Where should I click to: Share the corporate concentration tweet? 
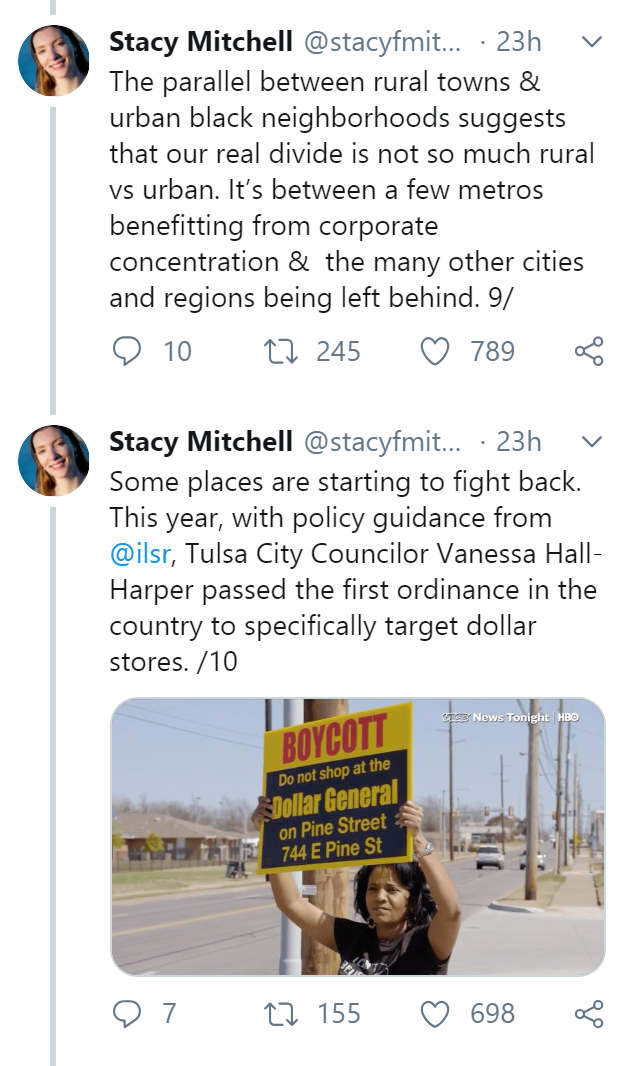[x=589, y=351]
